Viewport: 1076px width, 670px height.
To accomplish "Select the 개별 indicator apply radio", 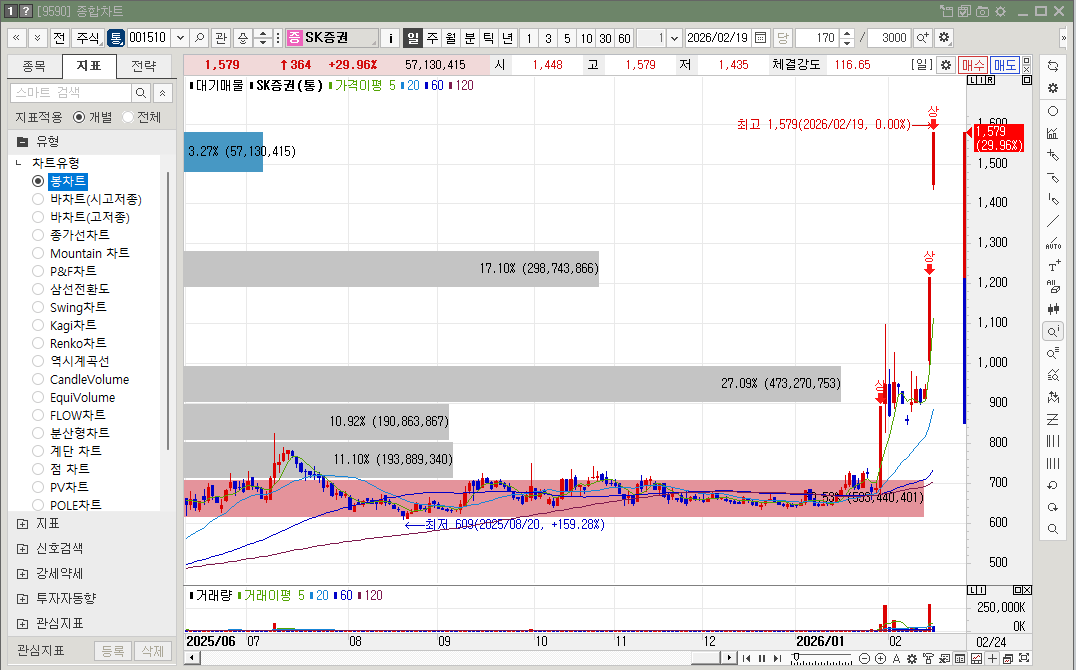I will click(x=79, y=117).
